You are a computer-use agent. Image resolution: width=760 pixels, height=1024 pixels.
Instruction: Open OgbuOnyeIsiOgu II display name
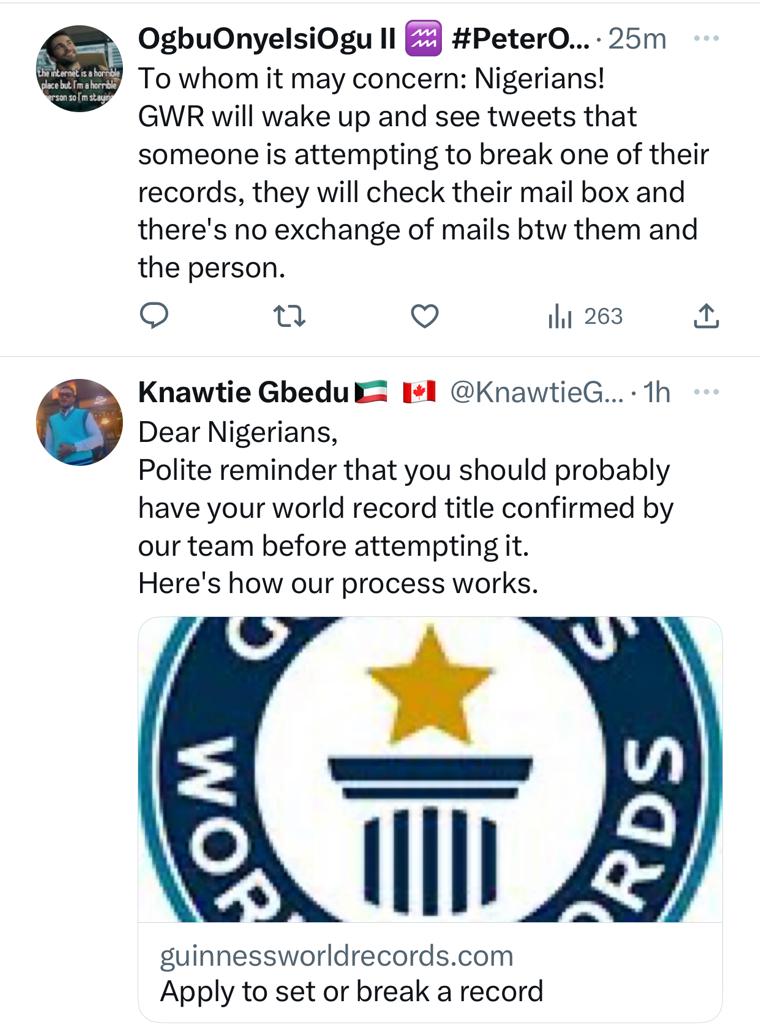(x=266, y=39)
